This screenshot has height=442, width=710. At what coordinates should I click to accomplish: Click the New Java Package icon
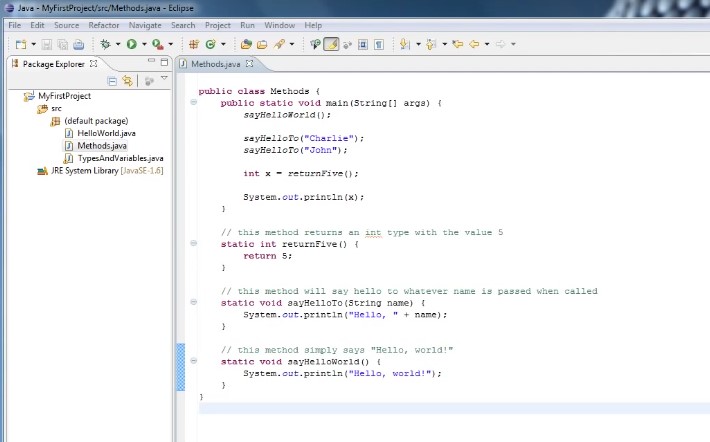point(194,44)
